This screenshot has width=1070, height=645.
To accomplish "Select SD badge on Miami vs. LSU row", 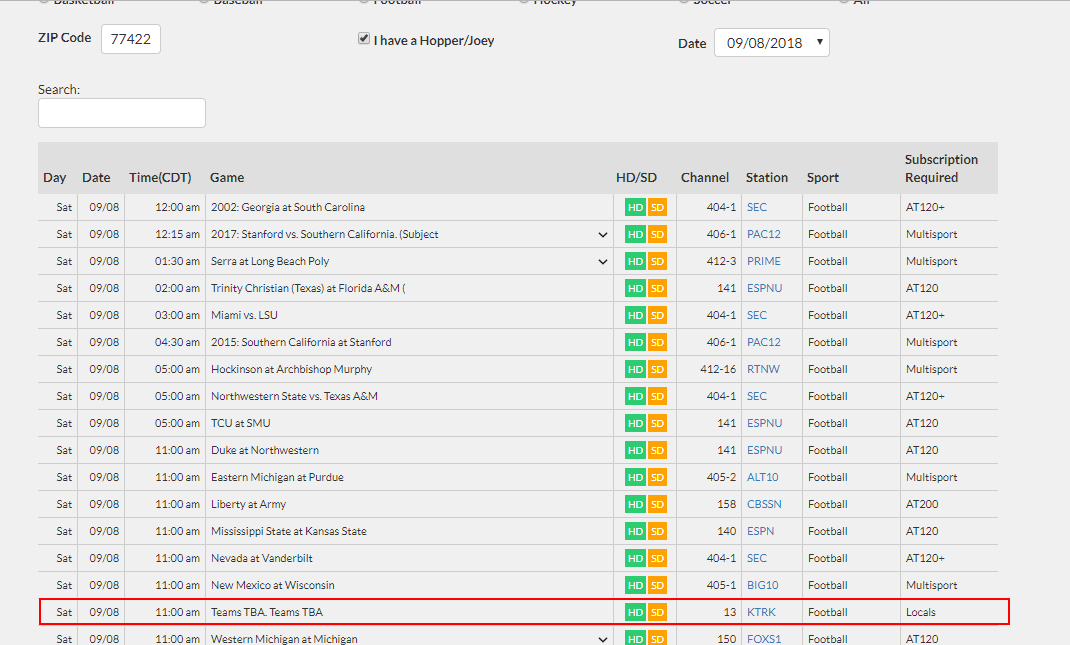I will pyautogui.click(x=657, y=315).
